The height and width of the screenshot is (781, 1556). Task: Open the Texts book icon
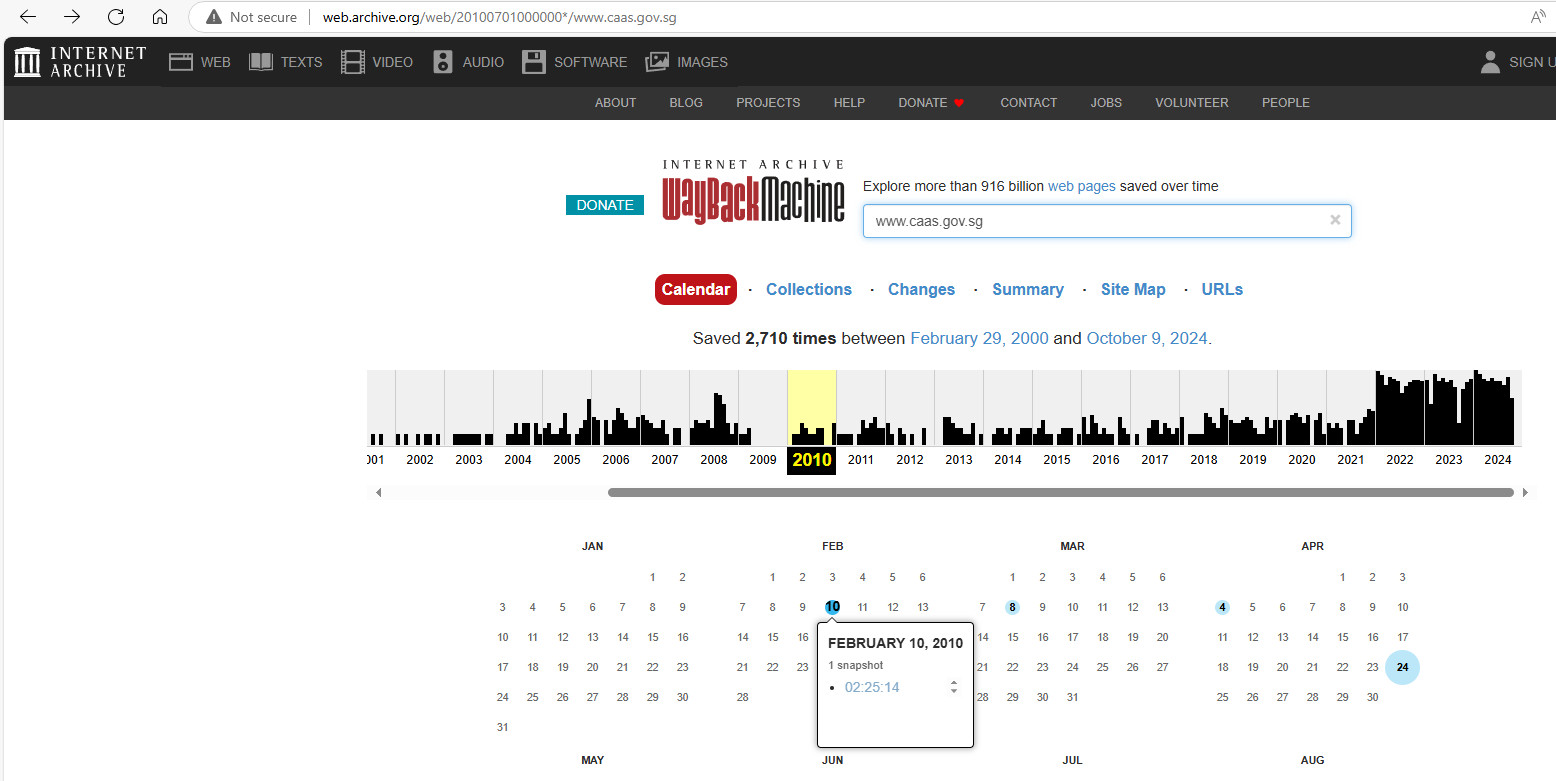[261, 62]
